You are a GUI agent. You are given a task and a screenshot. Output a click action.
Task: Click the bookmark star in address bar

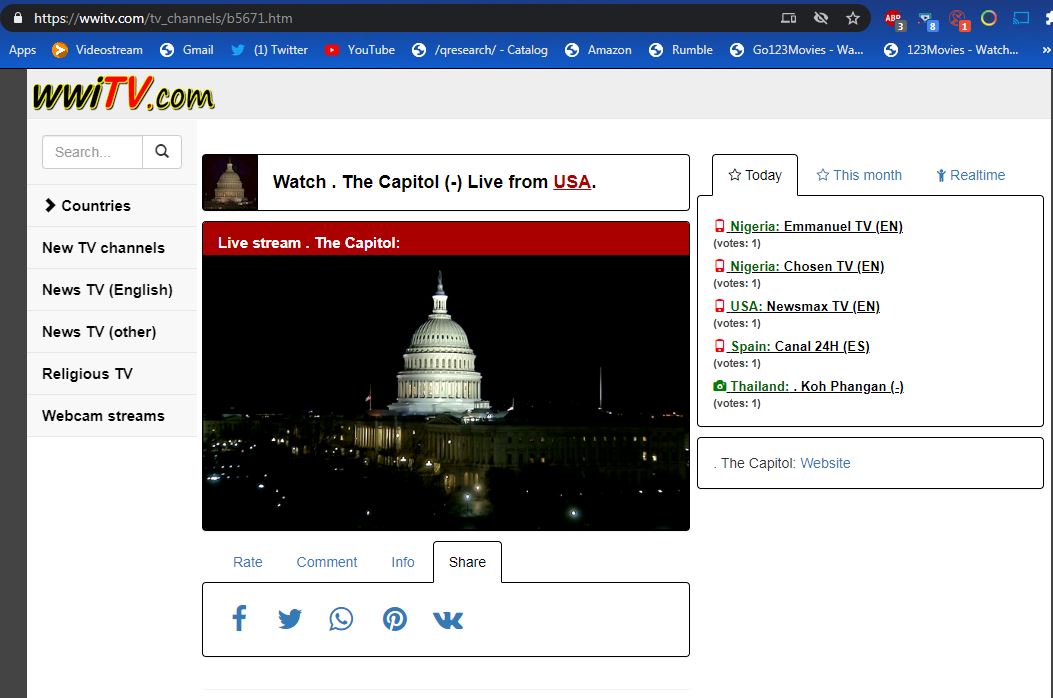pyautogui.click(x=853, y=18)
